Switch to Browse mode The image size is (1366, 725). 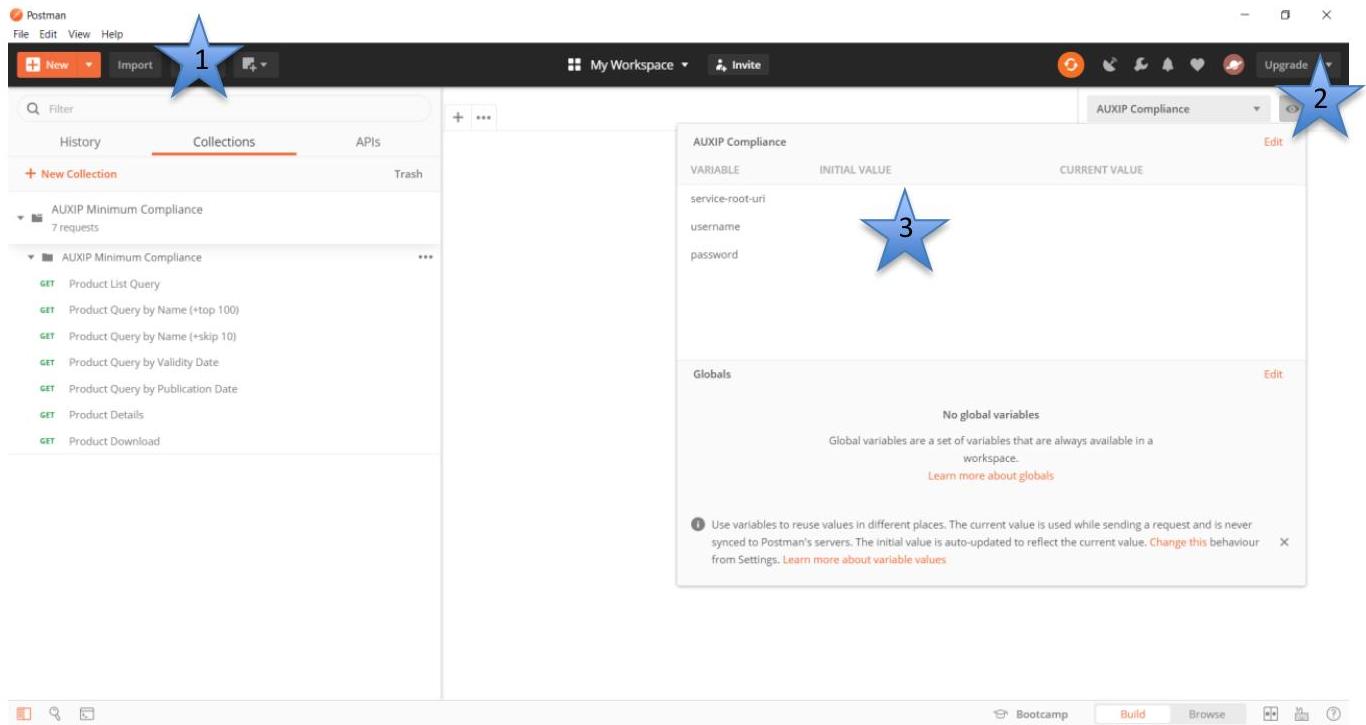[x=1207, y=714]
